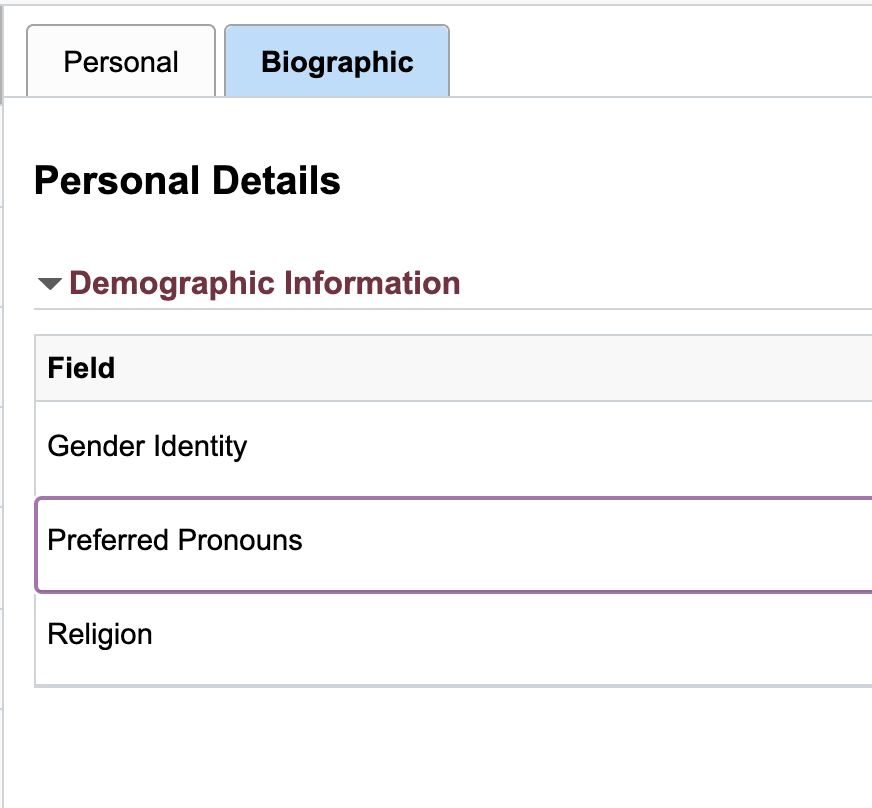Click the Demographic Information heading link
This screenshot has height=808, width=872.
(x=265, y=283)
